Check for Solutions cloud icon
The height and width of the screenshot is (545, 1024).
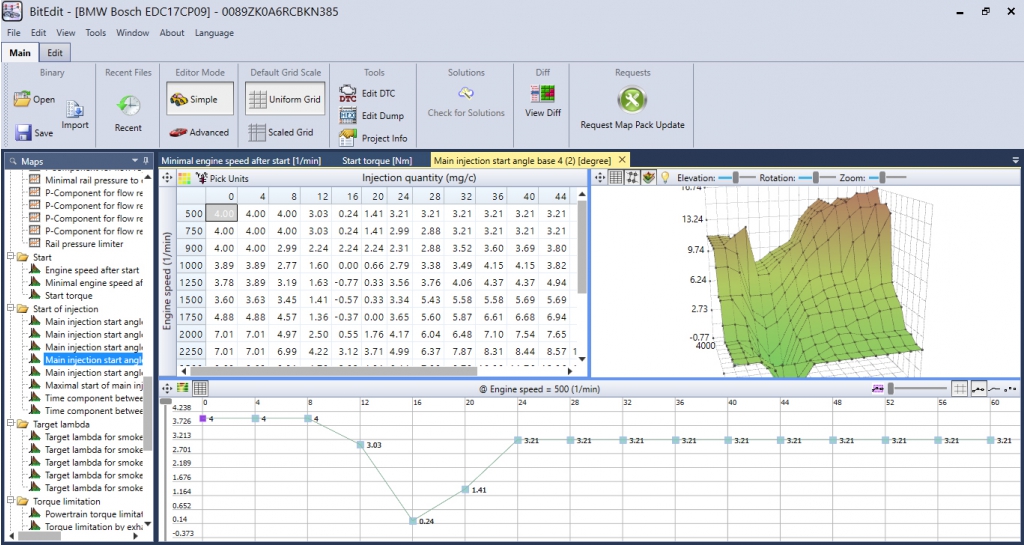(466, 93)
